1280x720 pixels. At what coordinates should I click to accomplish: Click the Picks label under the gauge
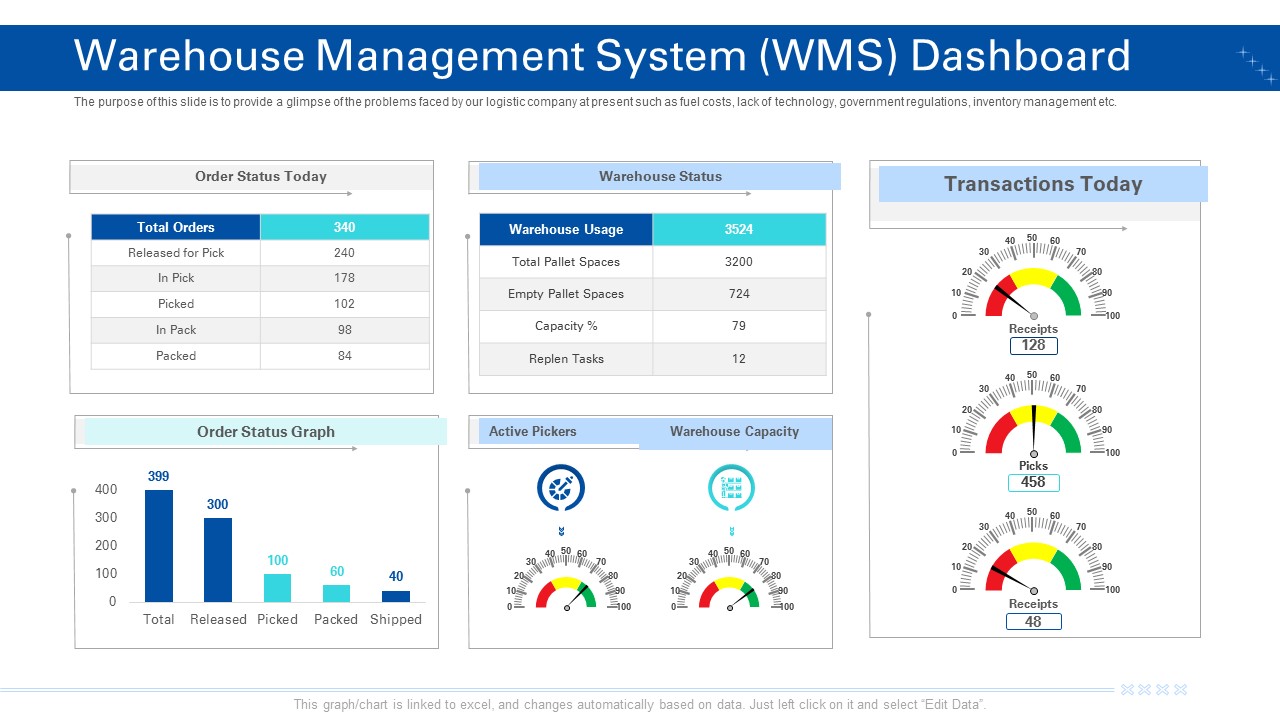1033,466
